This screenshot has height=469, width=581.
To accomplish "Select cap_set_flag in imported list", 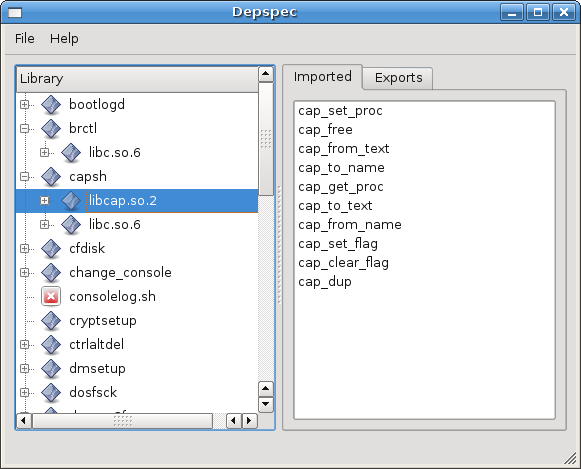I will [338, 244].
